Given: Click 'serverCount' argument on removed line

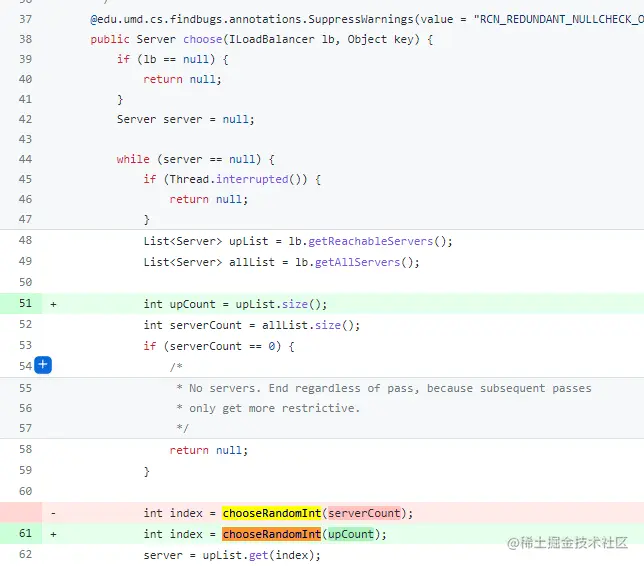Looking at the screenshot, I should tap(364, 513).
